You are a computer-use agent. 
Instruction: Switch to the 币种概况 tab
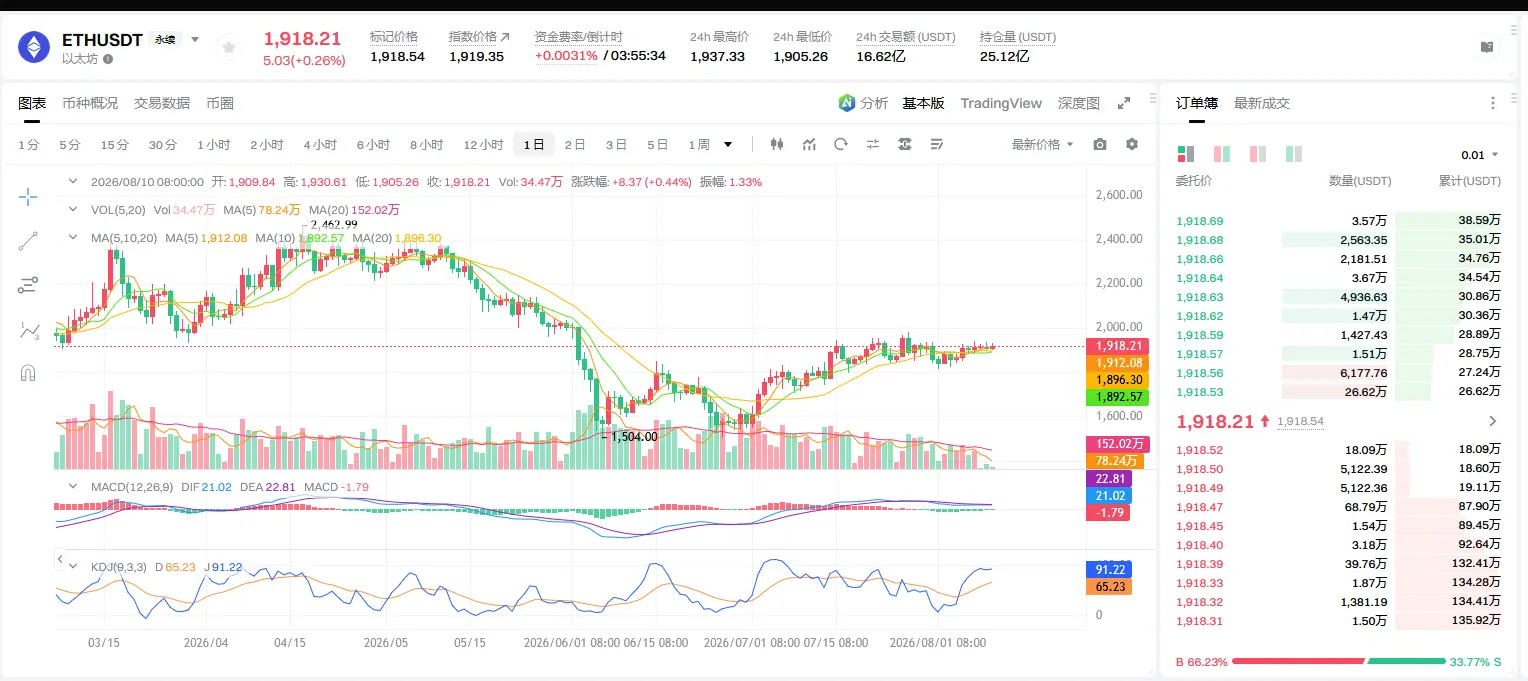pos(90,103)
